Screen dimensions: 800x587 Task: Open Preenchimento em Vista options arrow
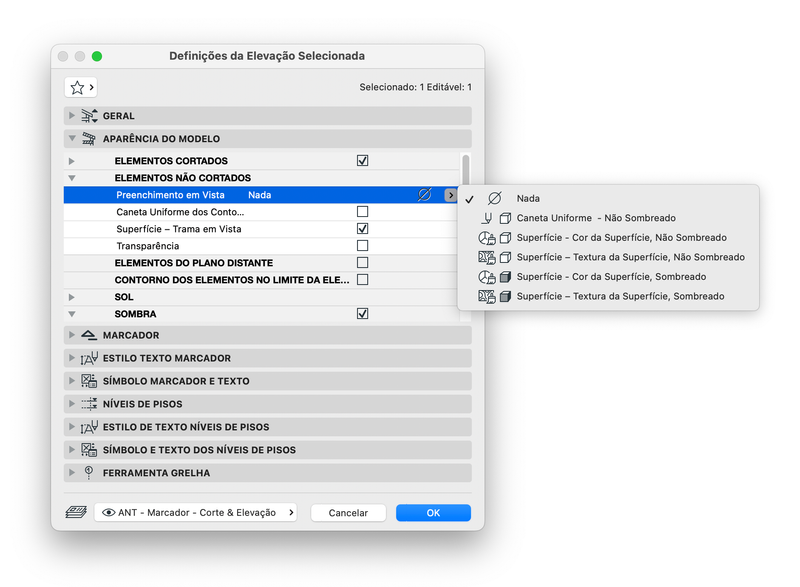[x=451, y=195]
